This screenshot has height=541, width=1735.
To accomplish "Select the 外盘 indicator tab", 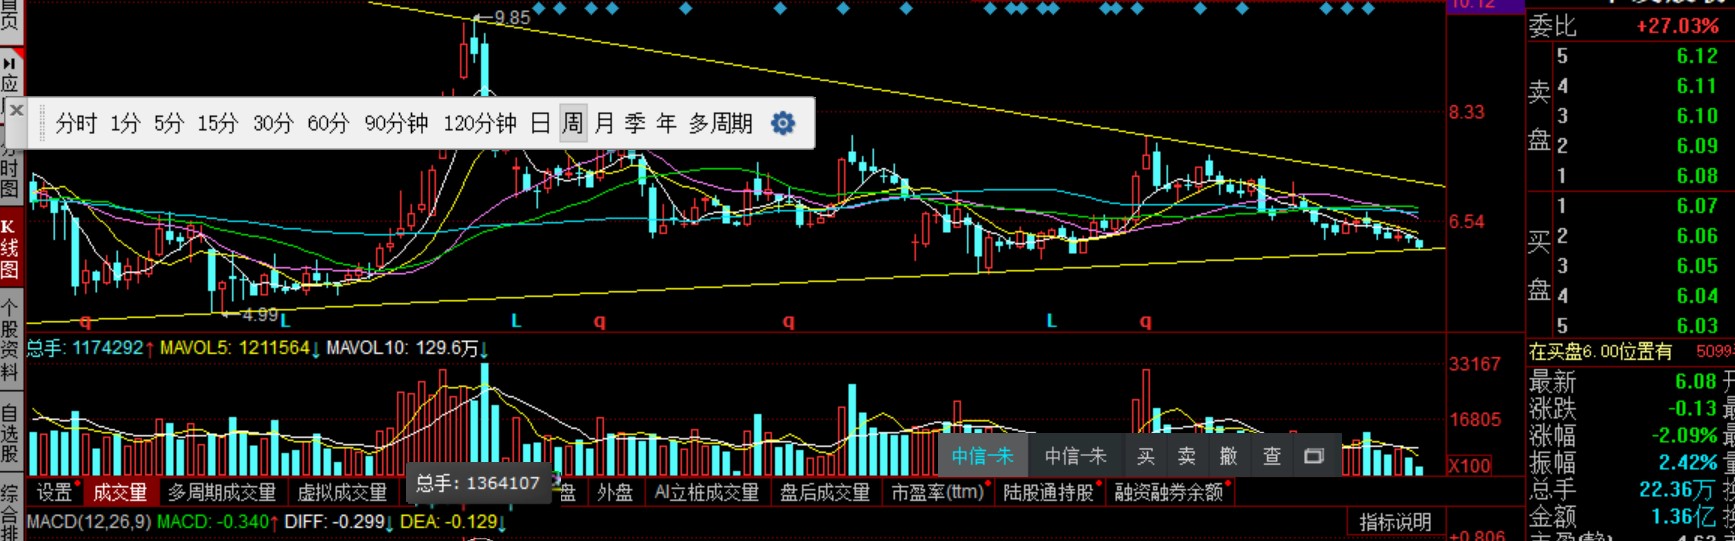I will (x=615, y=492).
